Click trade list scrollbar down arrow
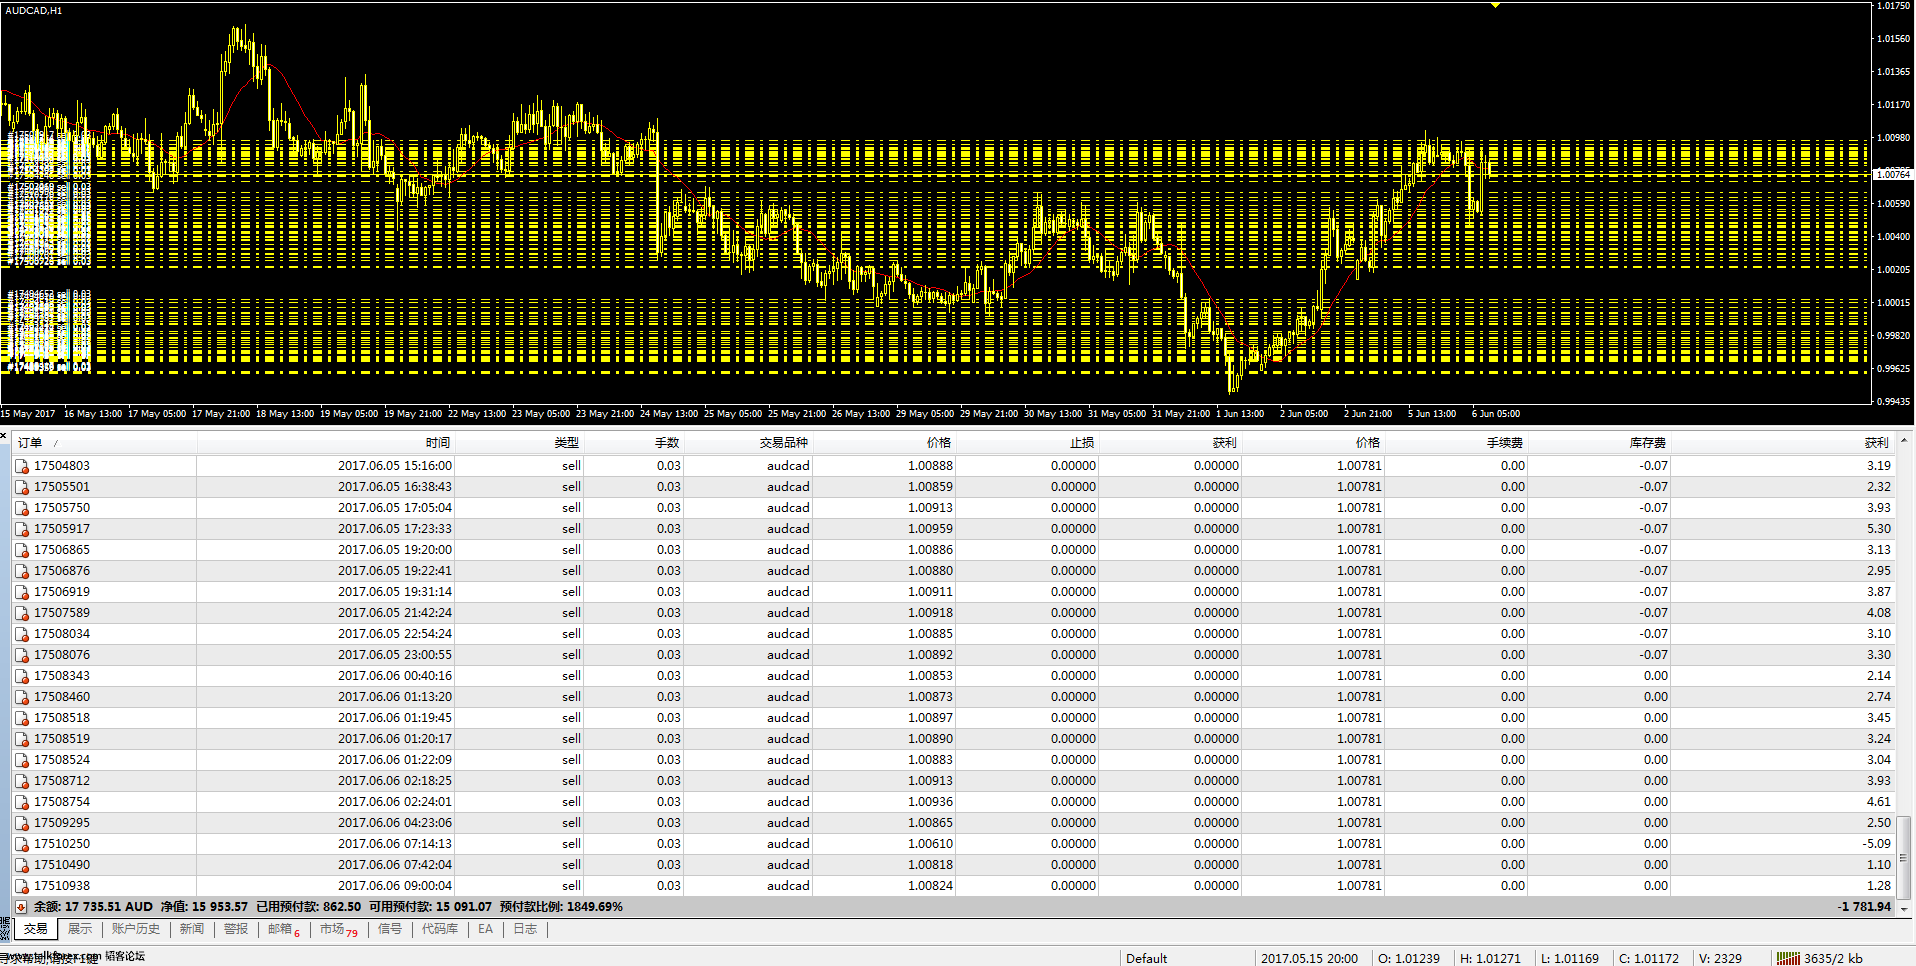The height and width of the screenshot is (966, 1916). click(1904, 908)
